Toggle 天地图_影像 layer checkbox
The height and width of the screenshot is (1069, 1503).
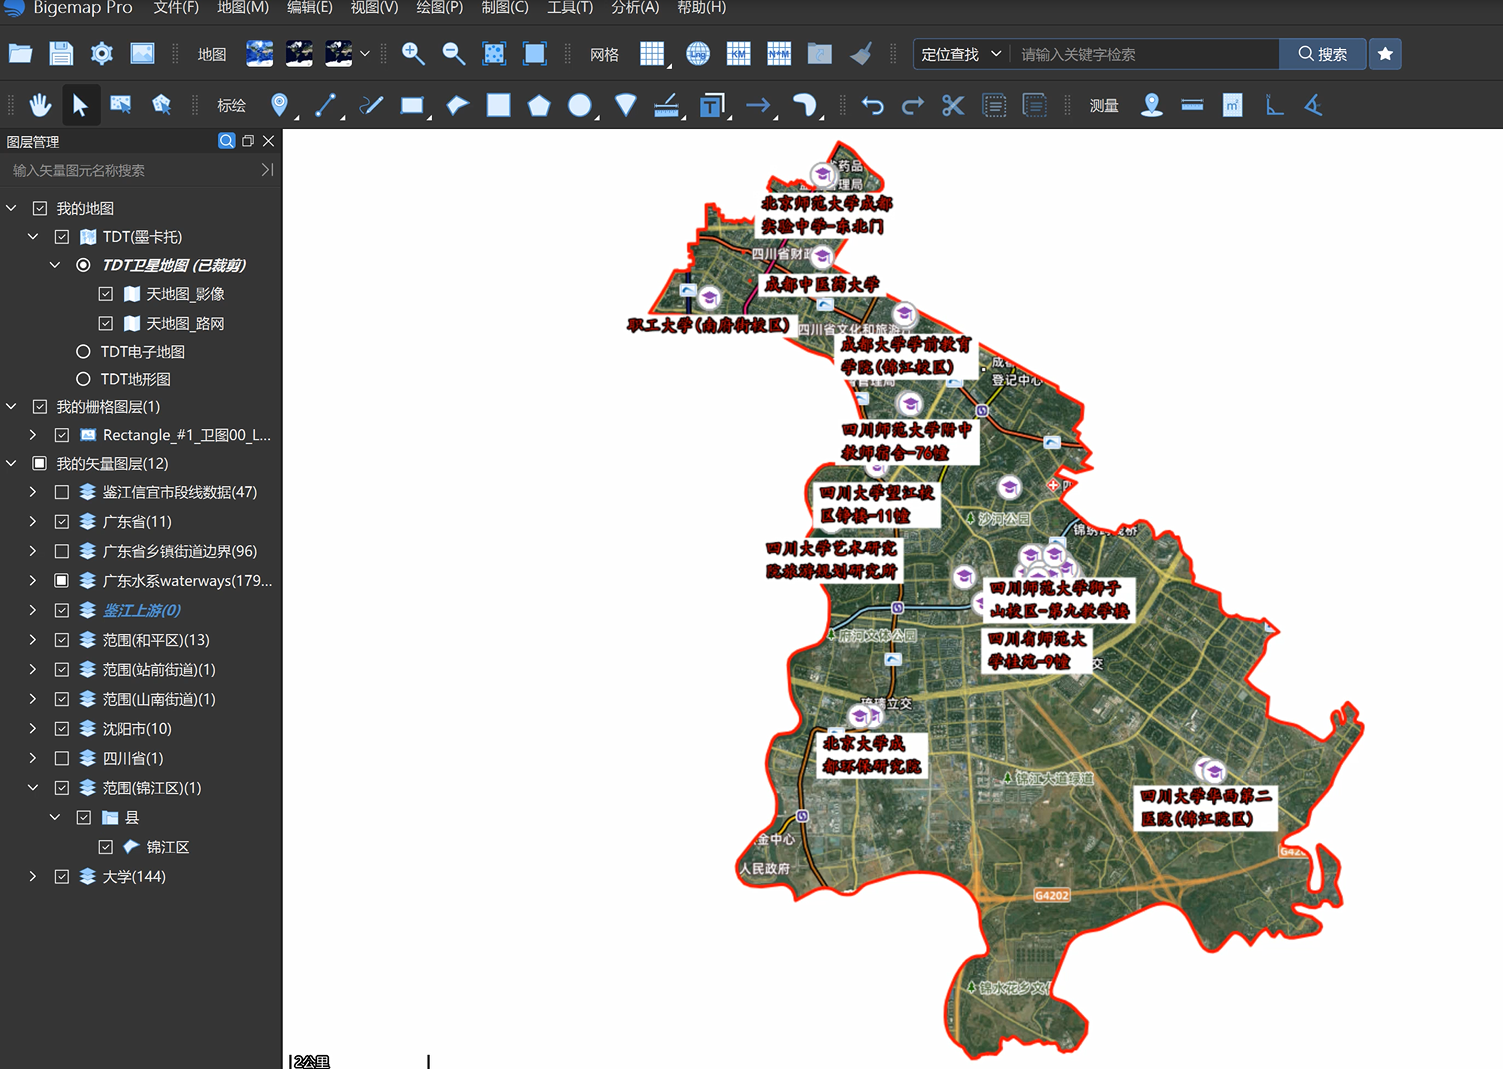point(106,294)
